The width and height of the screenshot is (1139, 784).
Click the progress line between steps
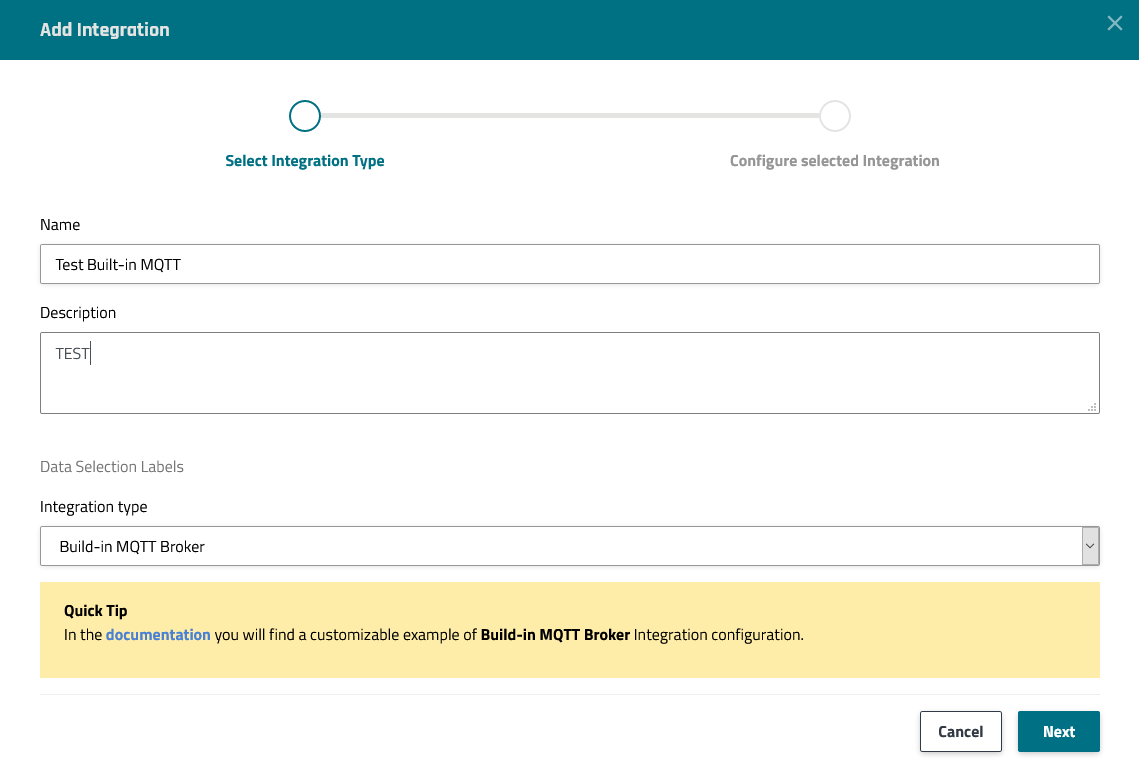coord(570,115)
